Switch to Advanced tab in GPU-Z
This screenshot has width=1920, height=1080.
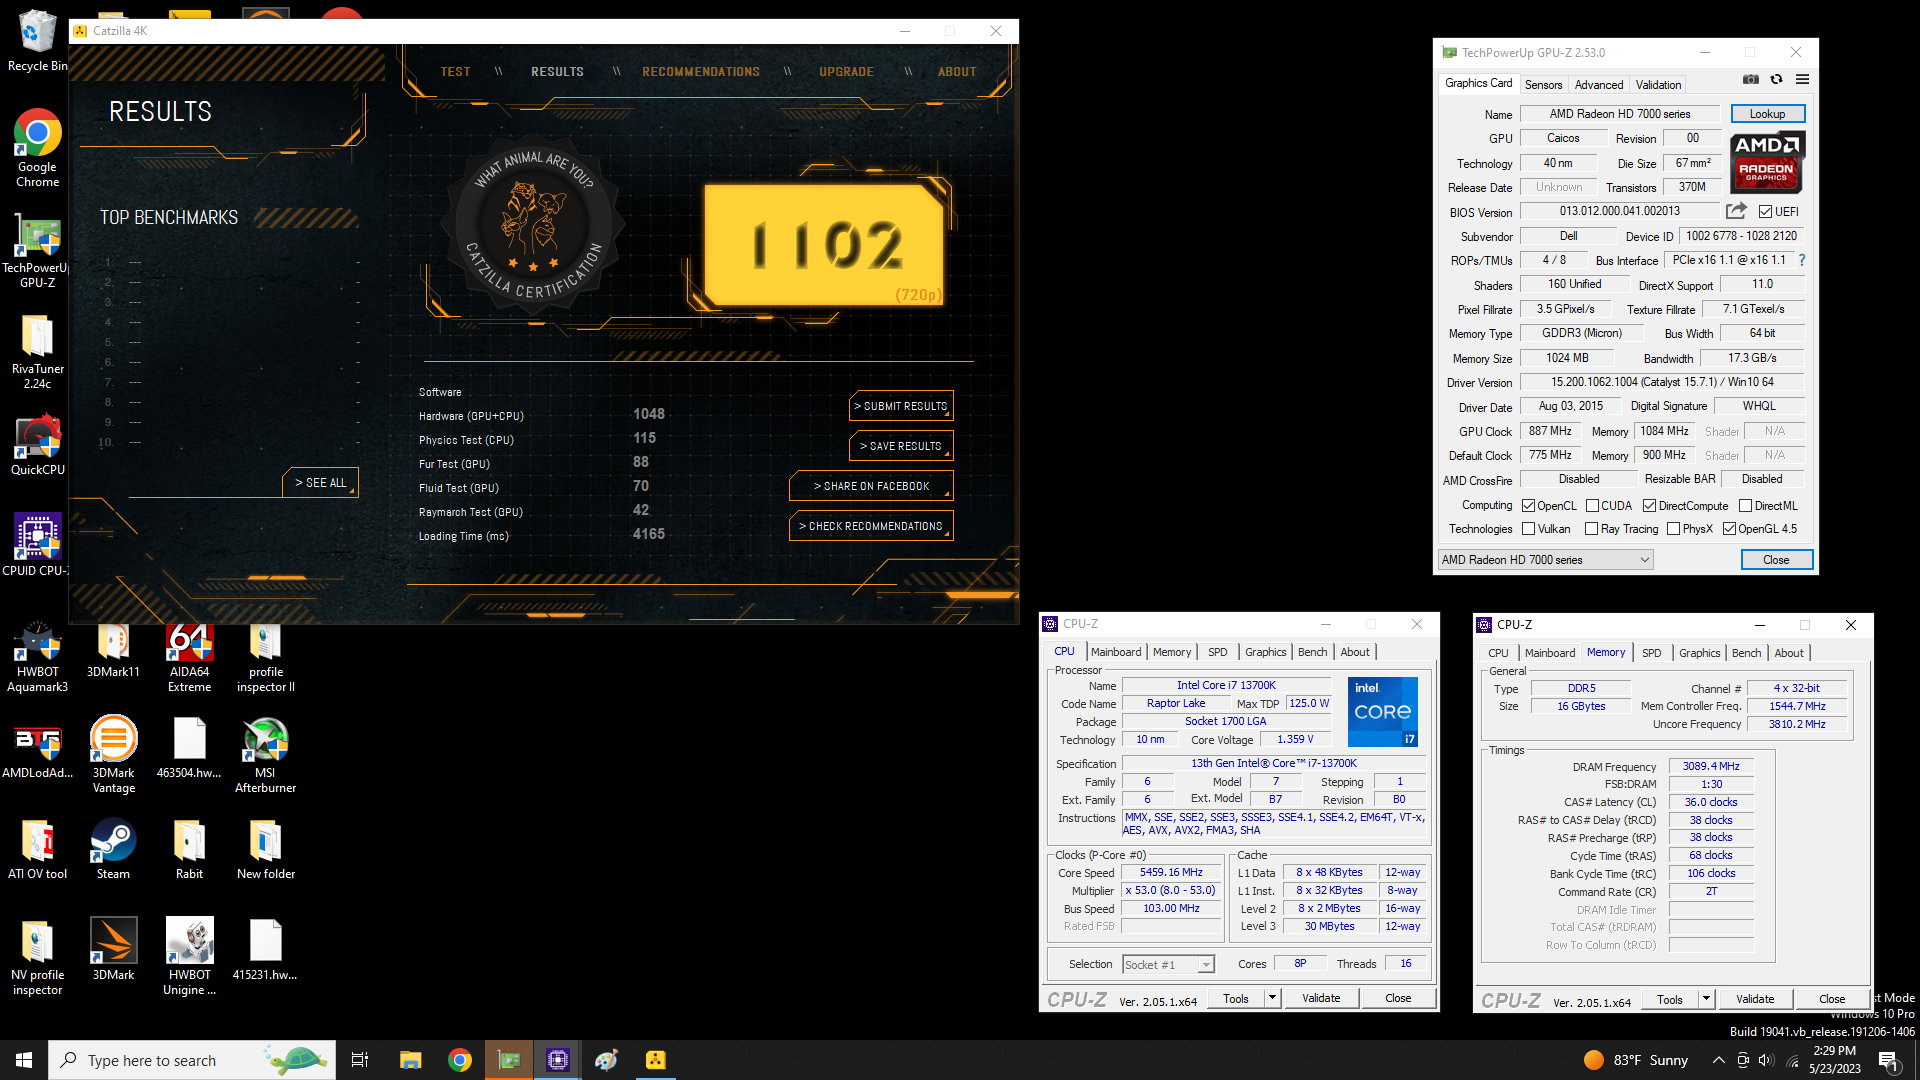click(1599, 85)
